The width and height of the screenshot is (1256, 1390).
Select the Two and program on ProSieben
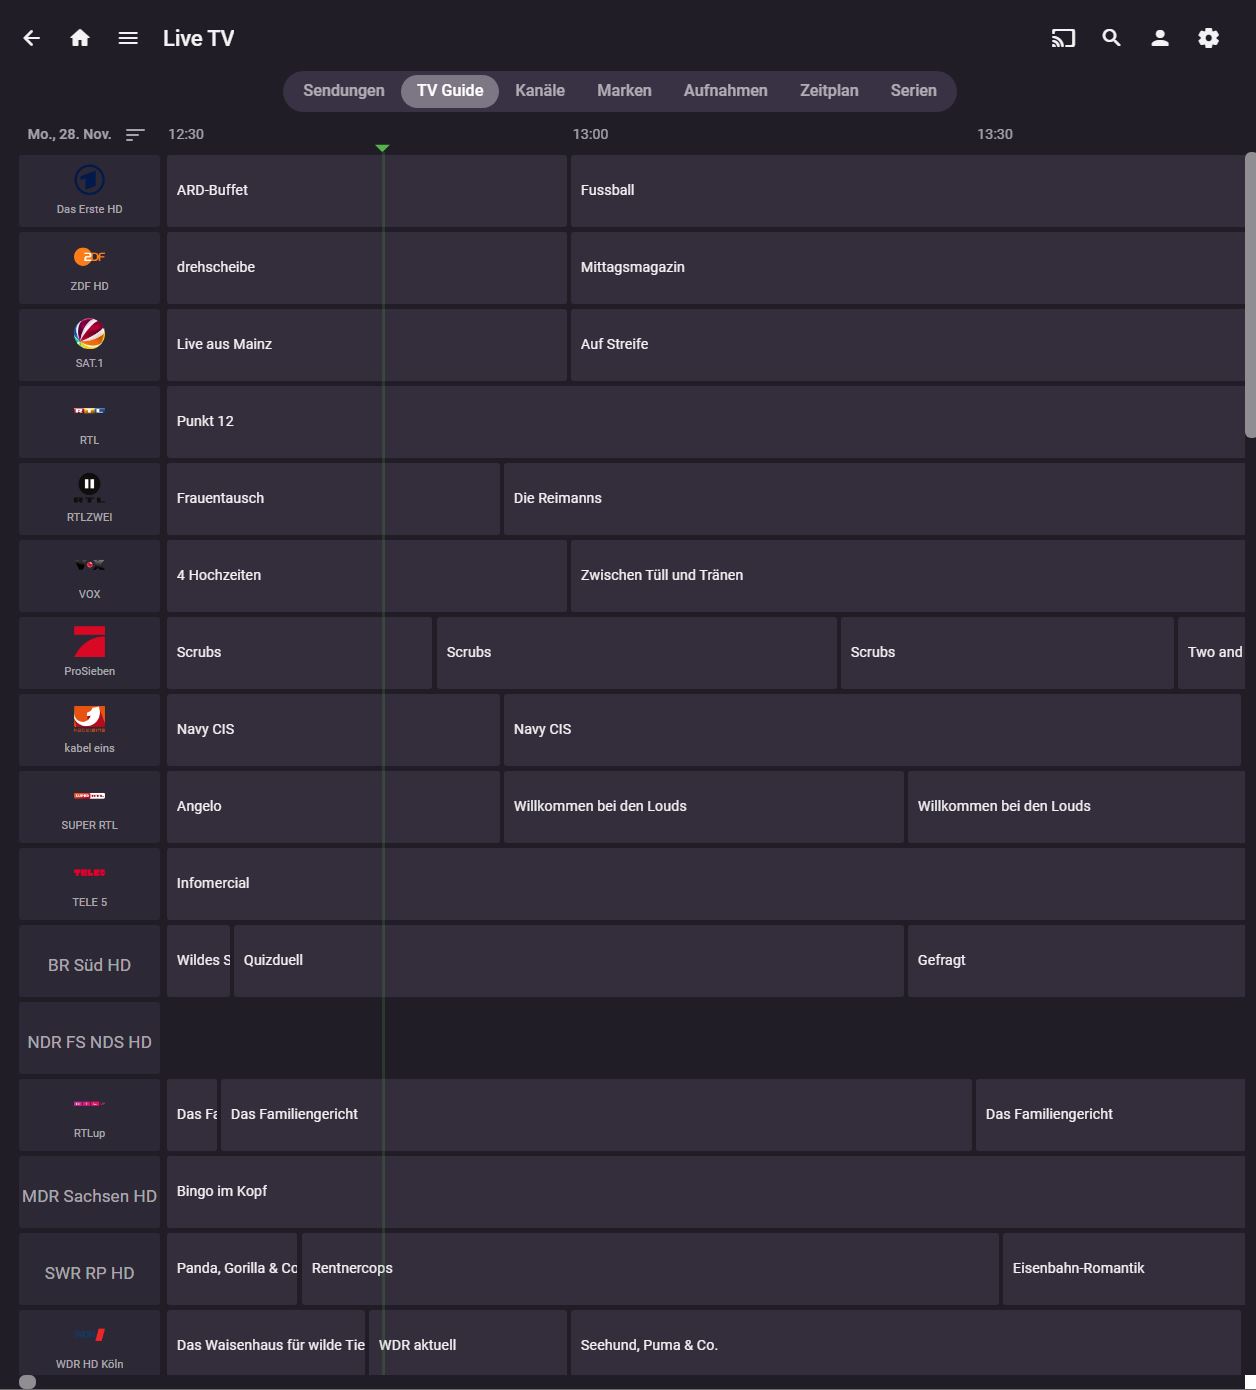1212,652
